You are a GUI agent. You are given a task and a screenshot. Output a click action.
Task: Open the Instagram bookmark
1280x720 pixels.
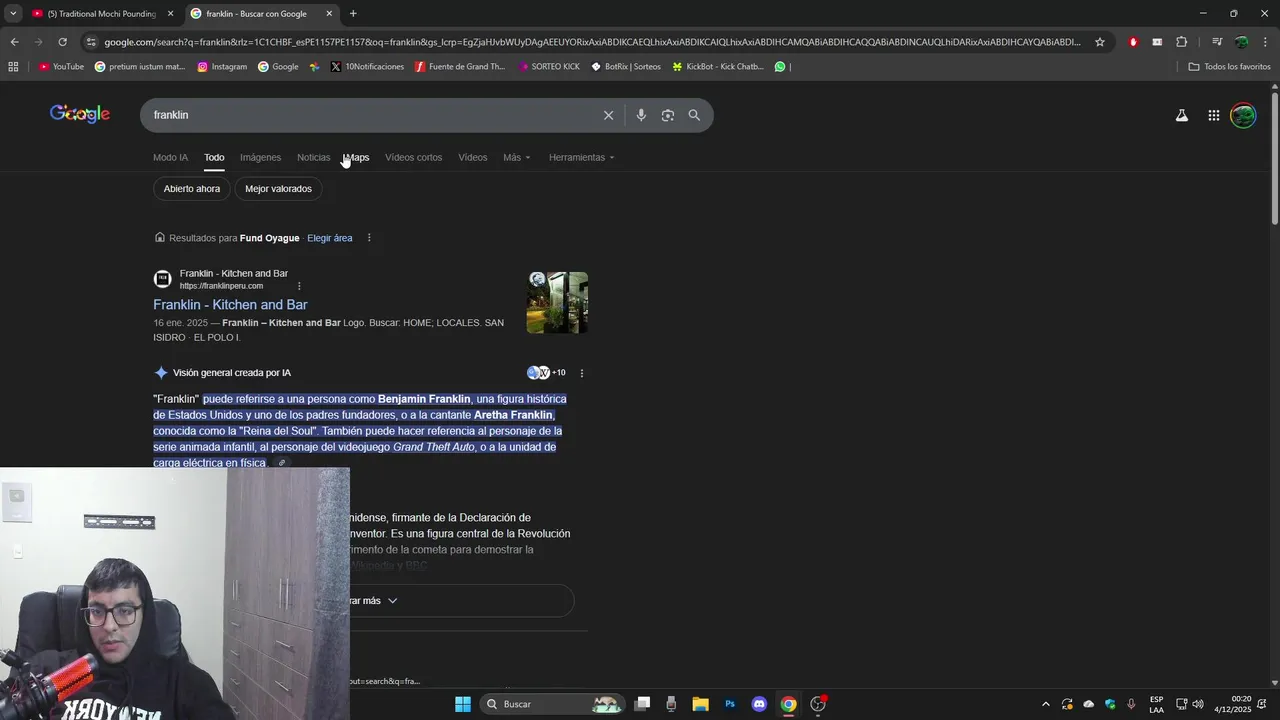coord(222,67)
